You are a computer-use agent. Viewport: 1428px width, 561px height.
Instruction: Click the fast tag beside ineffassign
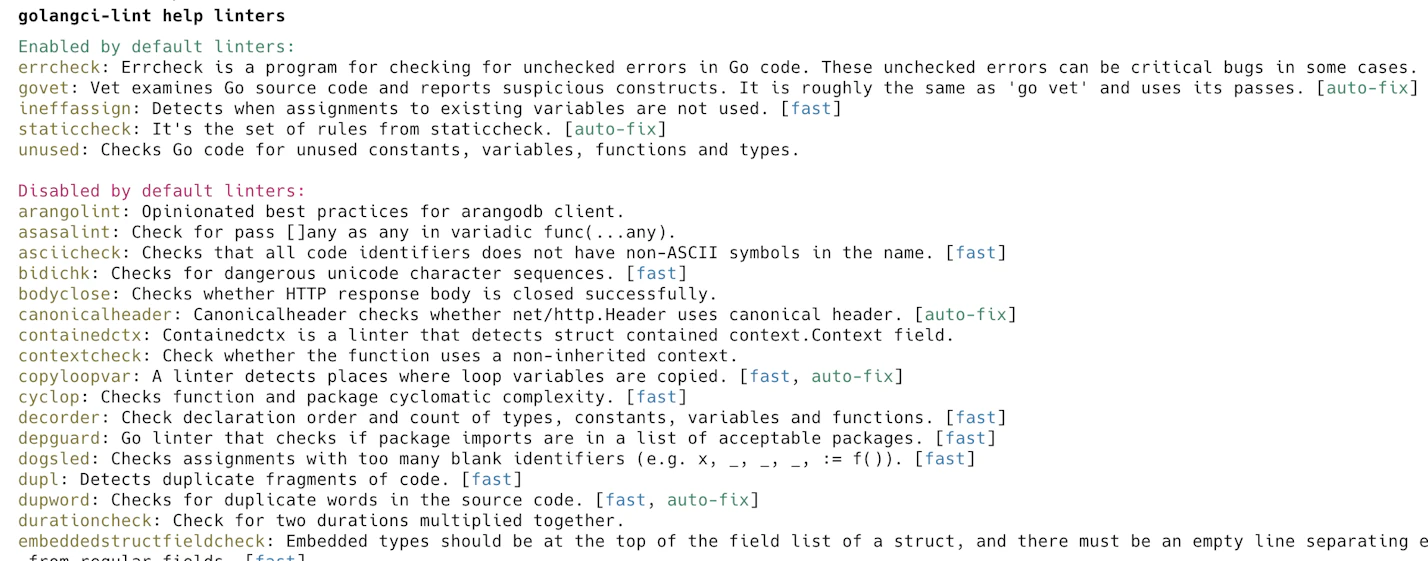pyautogui.click(x=810, y=109)
